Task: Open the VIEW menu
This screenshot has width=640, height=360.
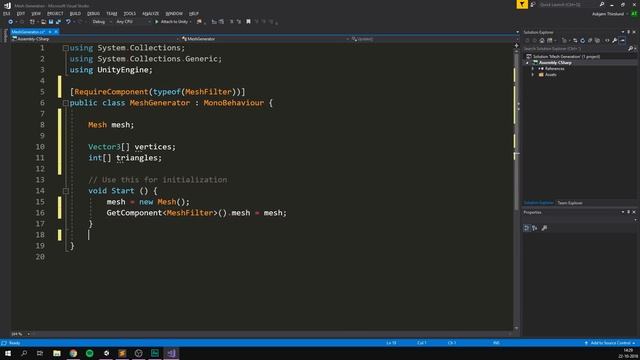Action: click(x=36, y=13)
